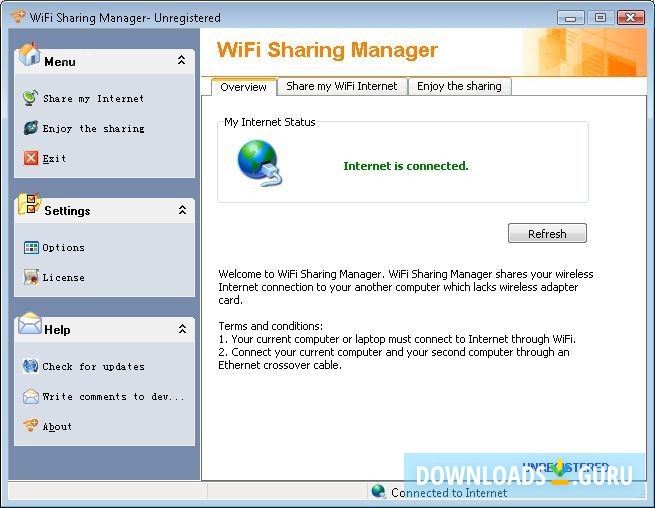
Task: Click the Refresh button
Action: pyautogui.click(x=547, y=233)
